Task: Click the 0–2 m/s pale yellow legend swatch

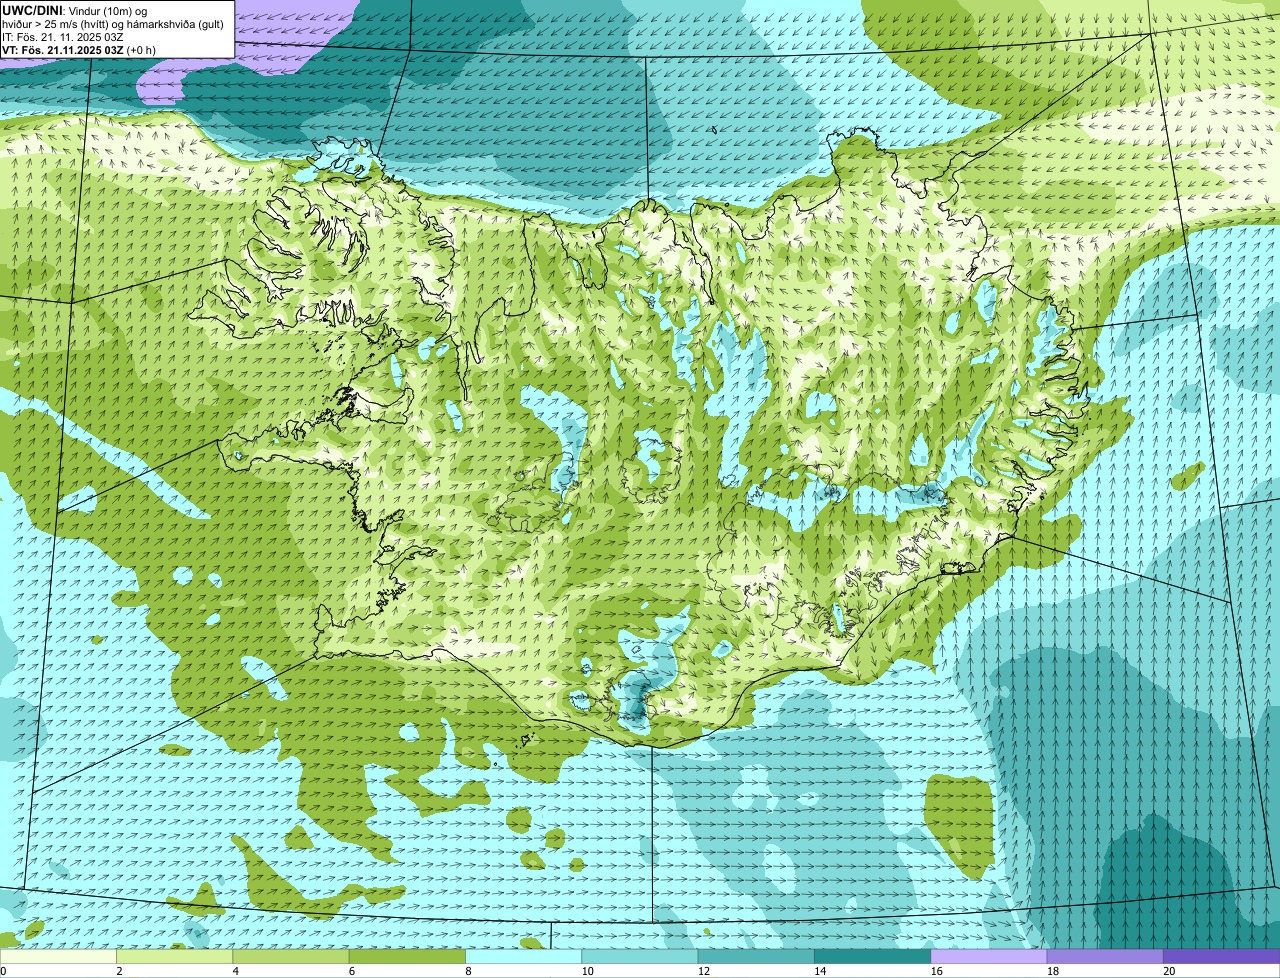Action: tap(58, 957)
